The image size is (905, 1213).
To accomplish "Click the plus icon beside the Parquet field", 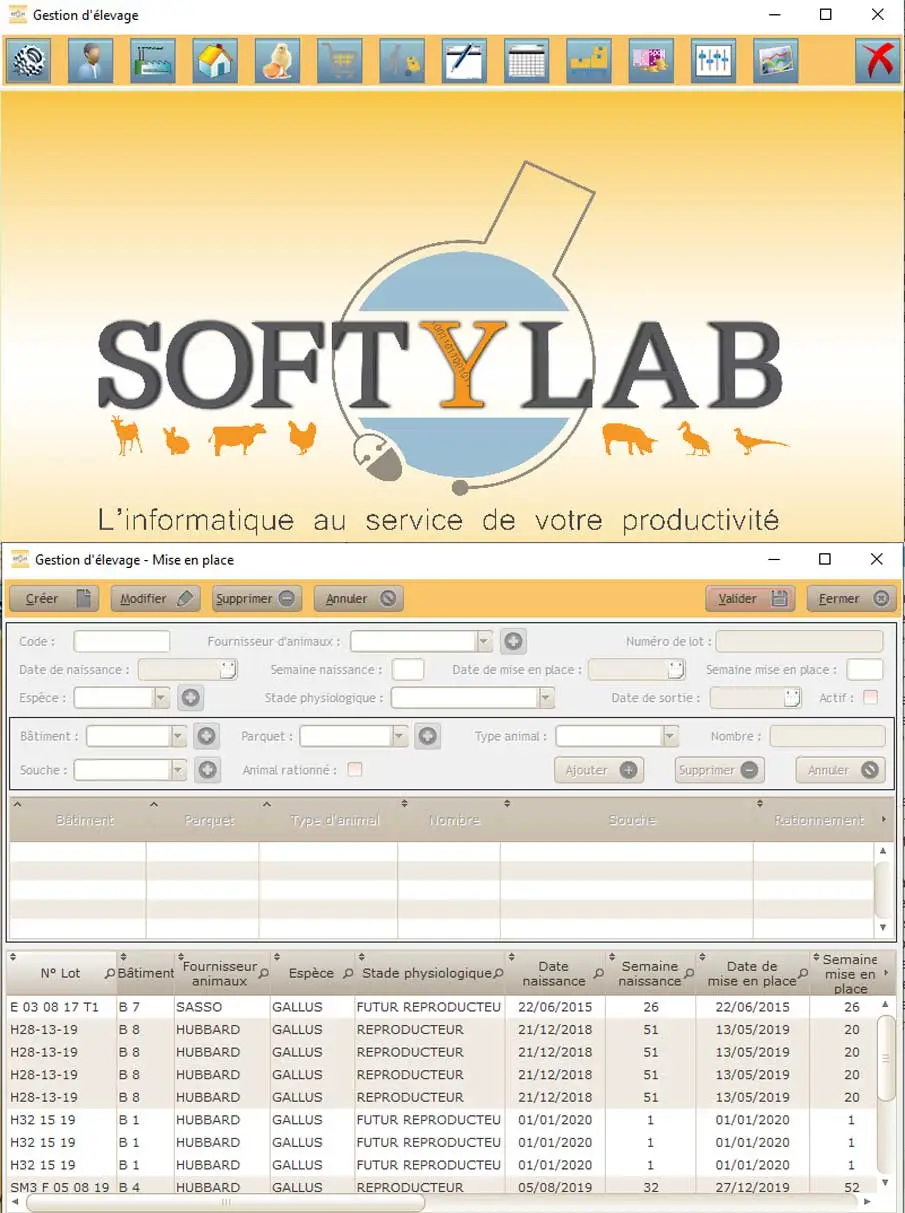I will [x=427, y=737].
